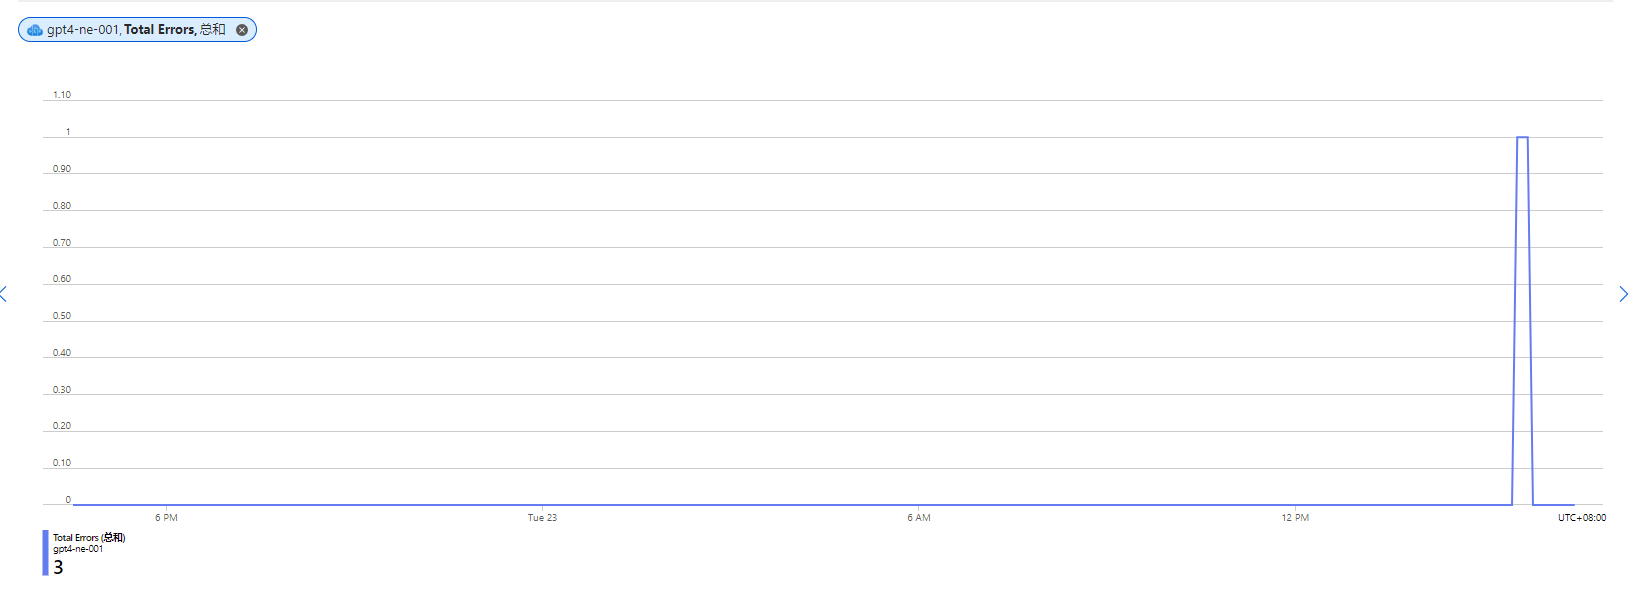Select the 6 AM time axis label
Screen dimensions: 1633x593
pyautogui.click(x=919, y=518)
